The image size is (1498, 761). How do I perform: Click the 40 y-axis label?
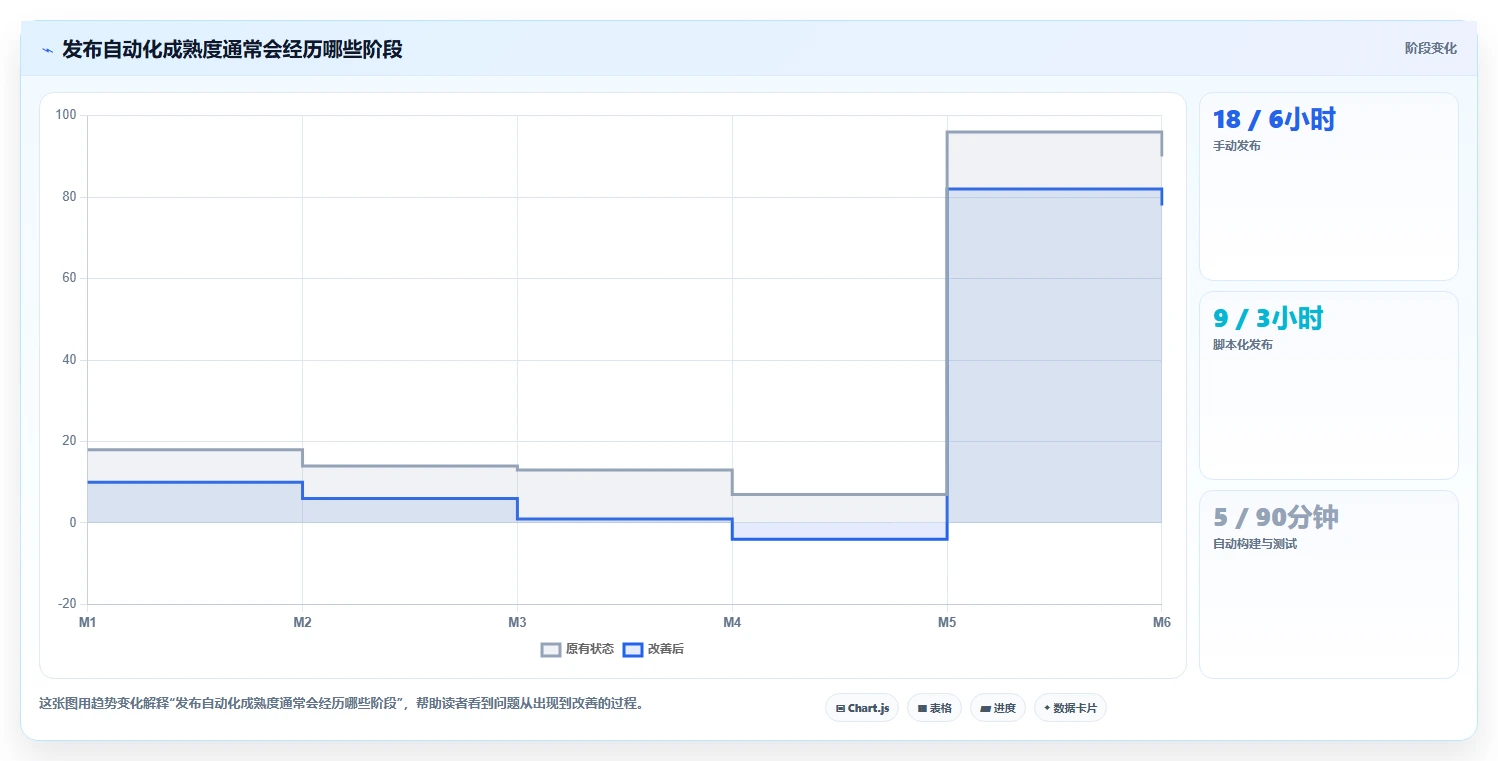(x=70, y=360)
